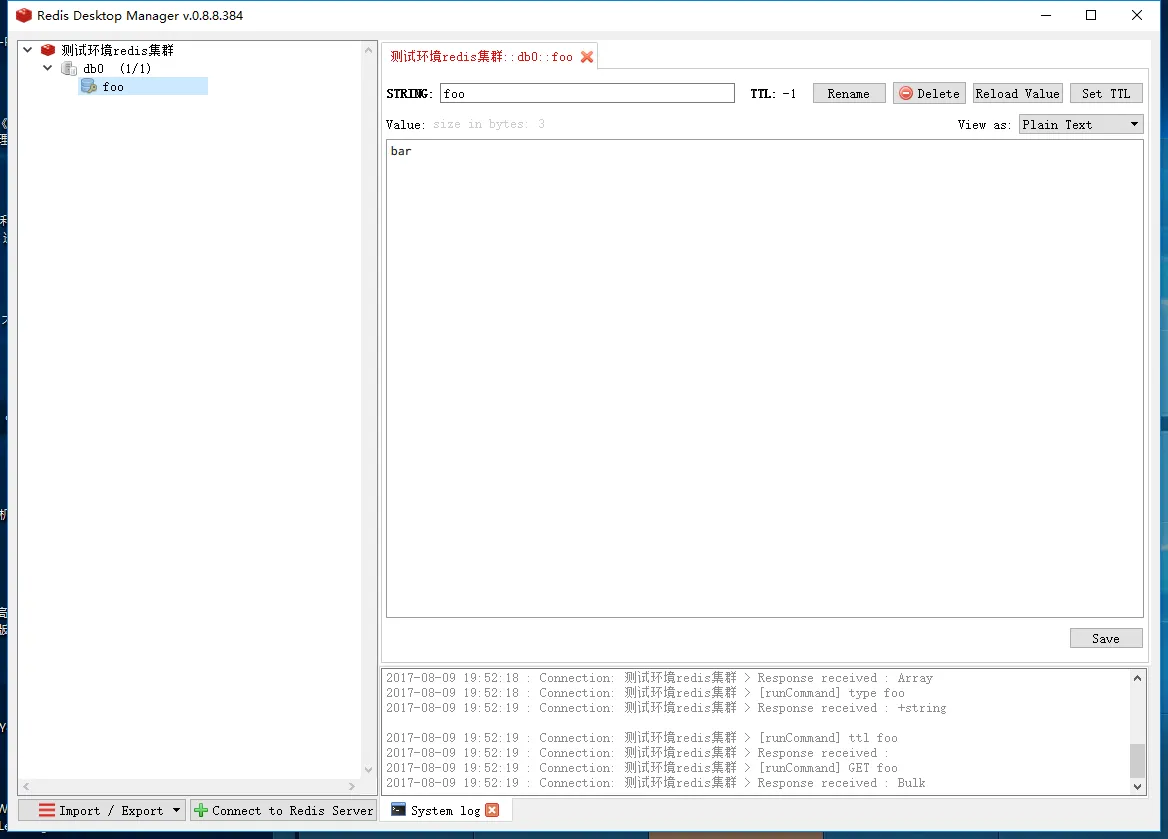
Task: Close the System log tab
Action: 492,810
